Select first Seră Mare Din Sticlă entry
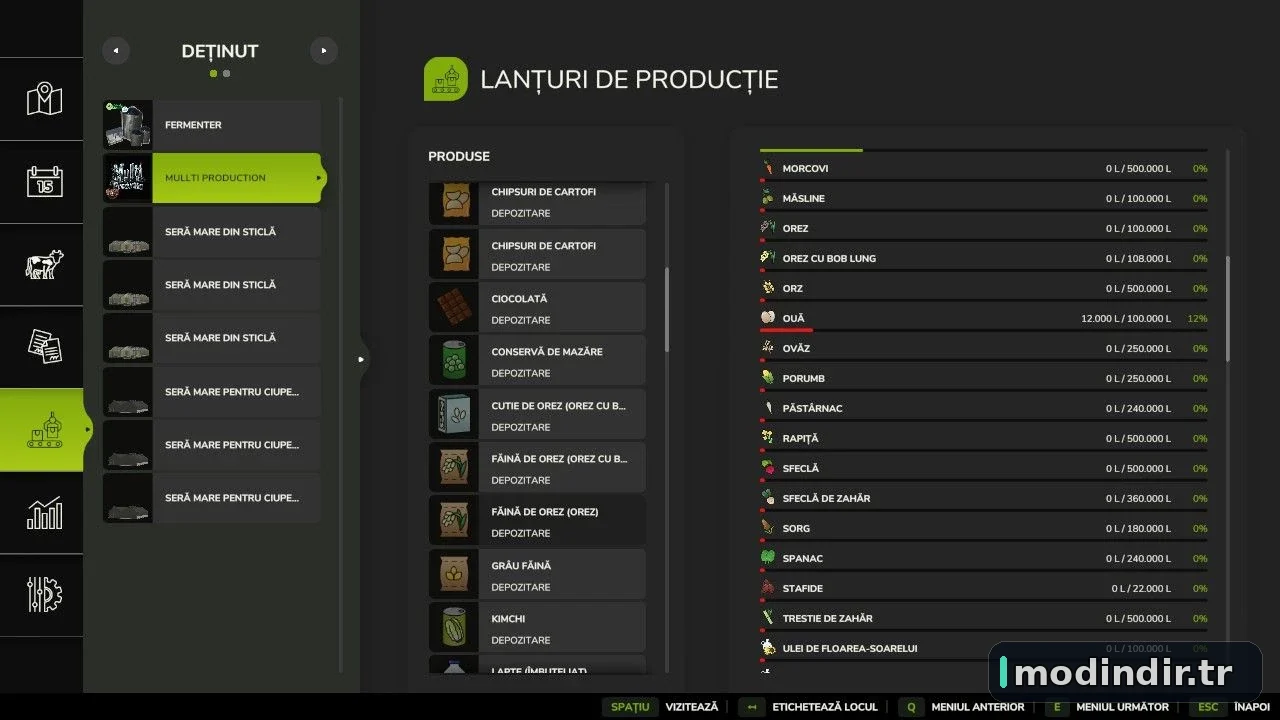 (212, 231)
